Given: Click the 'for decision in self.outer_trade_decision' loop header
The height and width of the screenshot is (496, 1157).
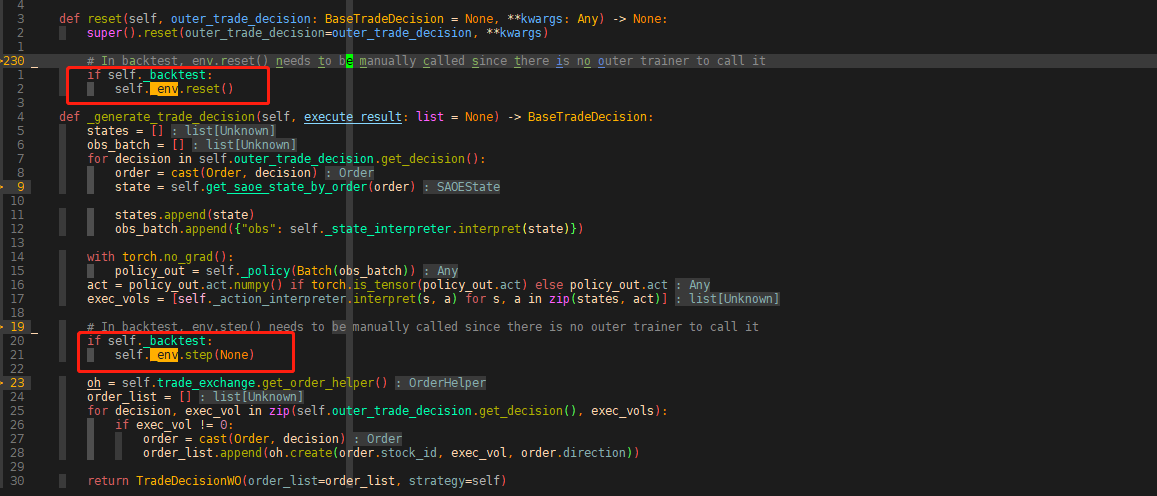Looking at the screenshot, I should point(288,159).
